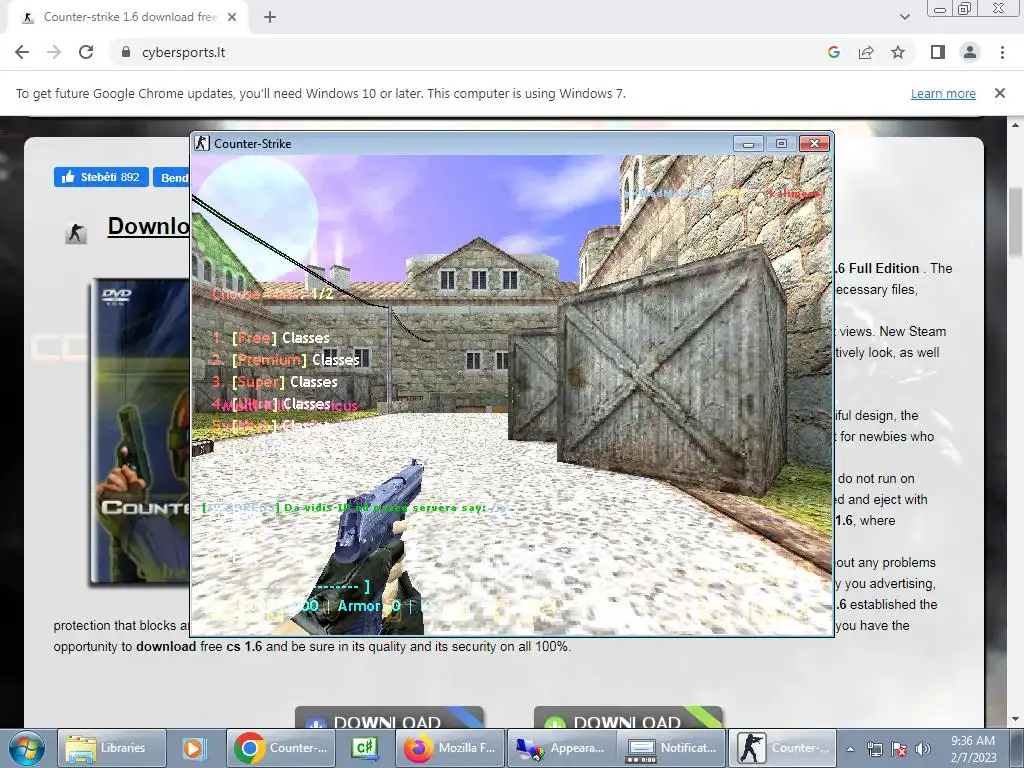The height and width of the screenshot is (768, 1024).
Task: Switch to Mozilla Firefox taskbar button
Action: click(x=451, y=748)
